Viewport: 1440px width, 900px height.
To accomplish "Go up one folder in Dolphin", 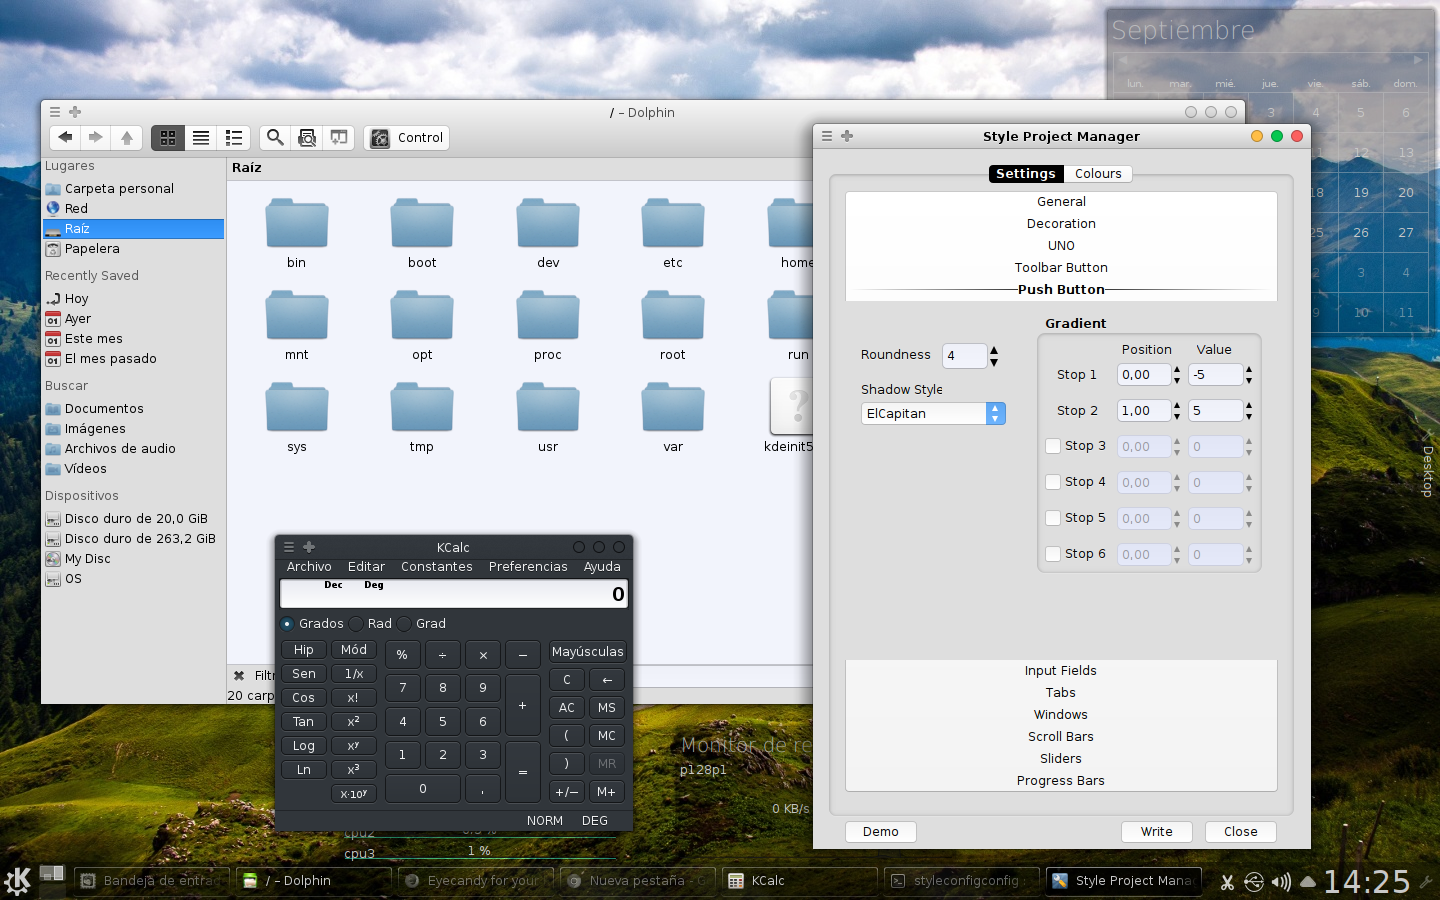I will pos(127,138).
